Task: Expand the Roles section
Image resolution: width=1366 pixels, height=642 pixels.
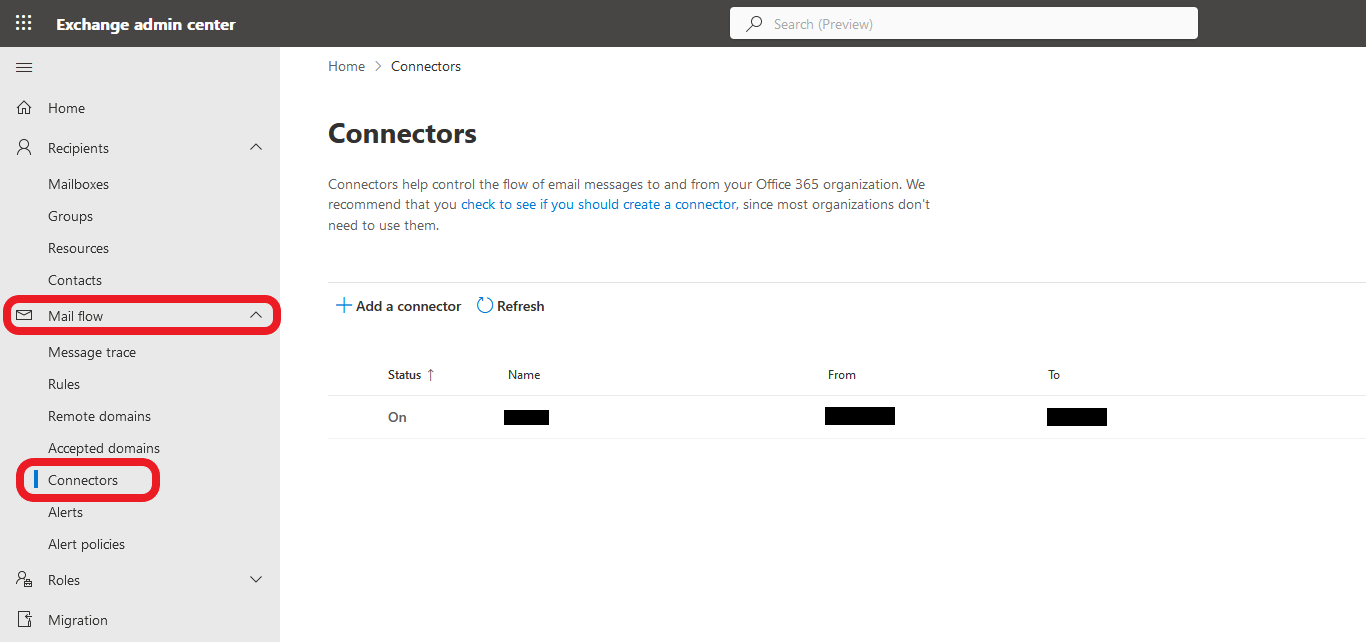Action: pyautogui.click(x=256, y=579)
